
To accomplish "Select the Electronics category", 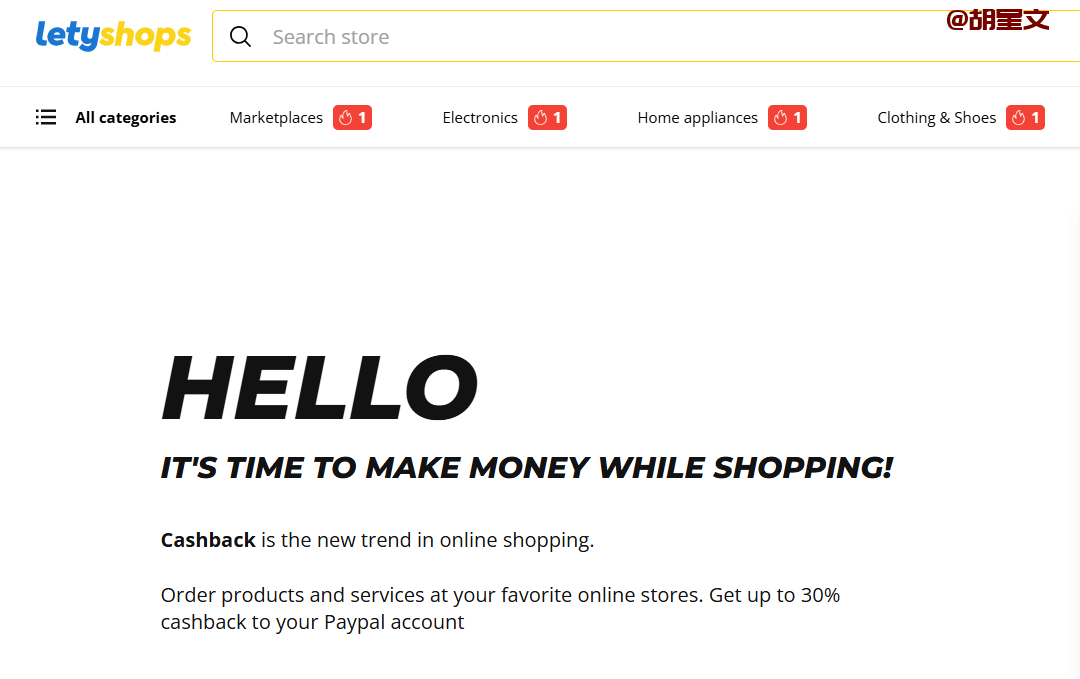I will (480, 118).
